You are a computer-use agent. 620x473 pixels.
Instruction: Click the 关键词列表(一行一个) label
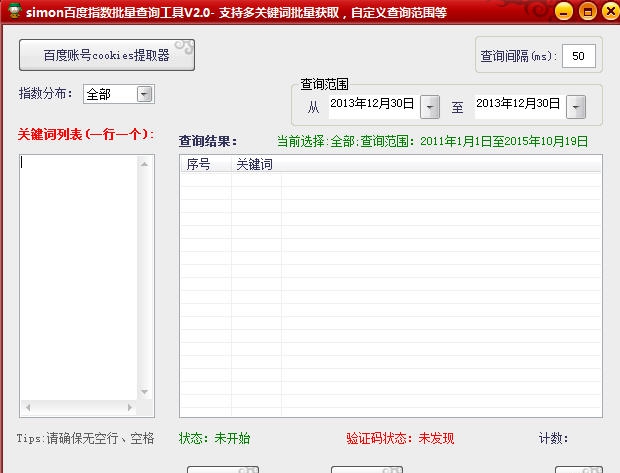pos(86,134)
